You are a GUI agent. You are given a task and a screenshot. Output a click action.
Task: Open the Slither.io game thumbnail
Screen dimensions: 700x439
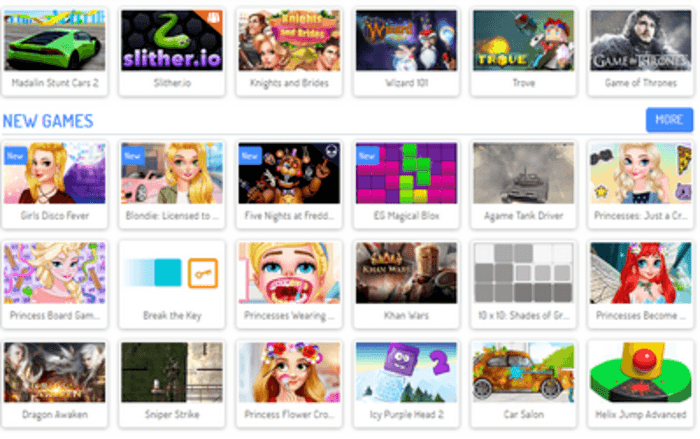point(172,41)
